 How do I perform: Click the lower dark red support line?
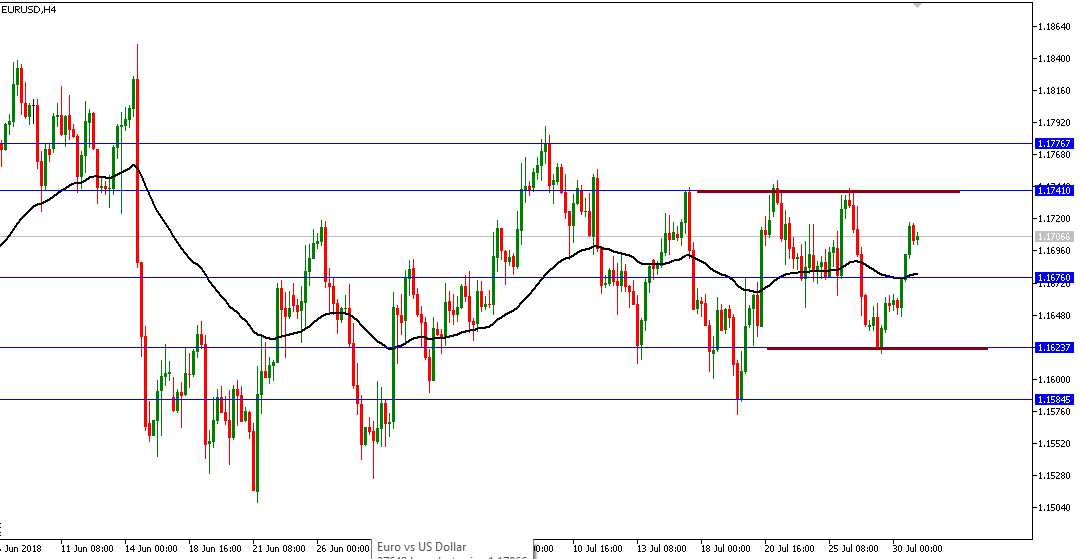pyautogui.click(x=877, y=348)
